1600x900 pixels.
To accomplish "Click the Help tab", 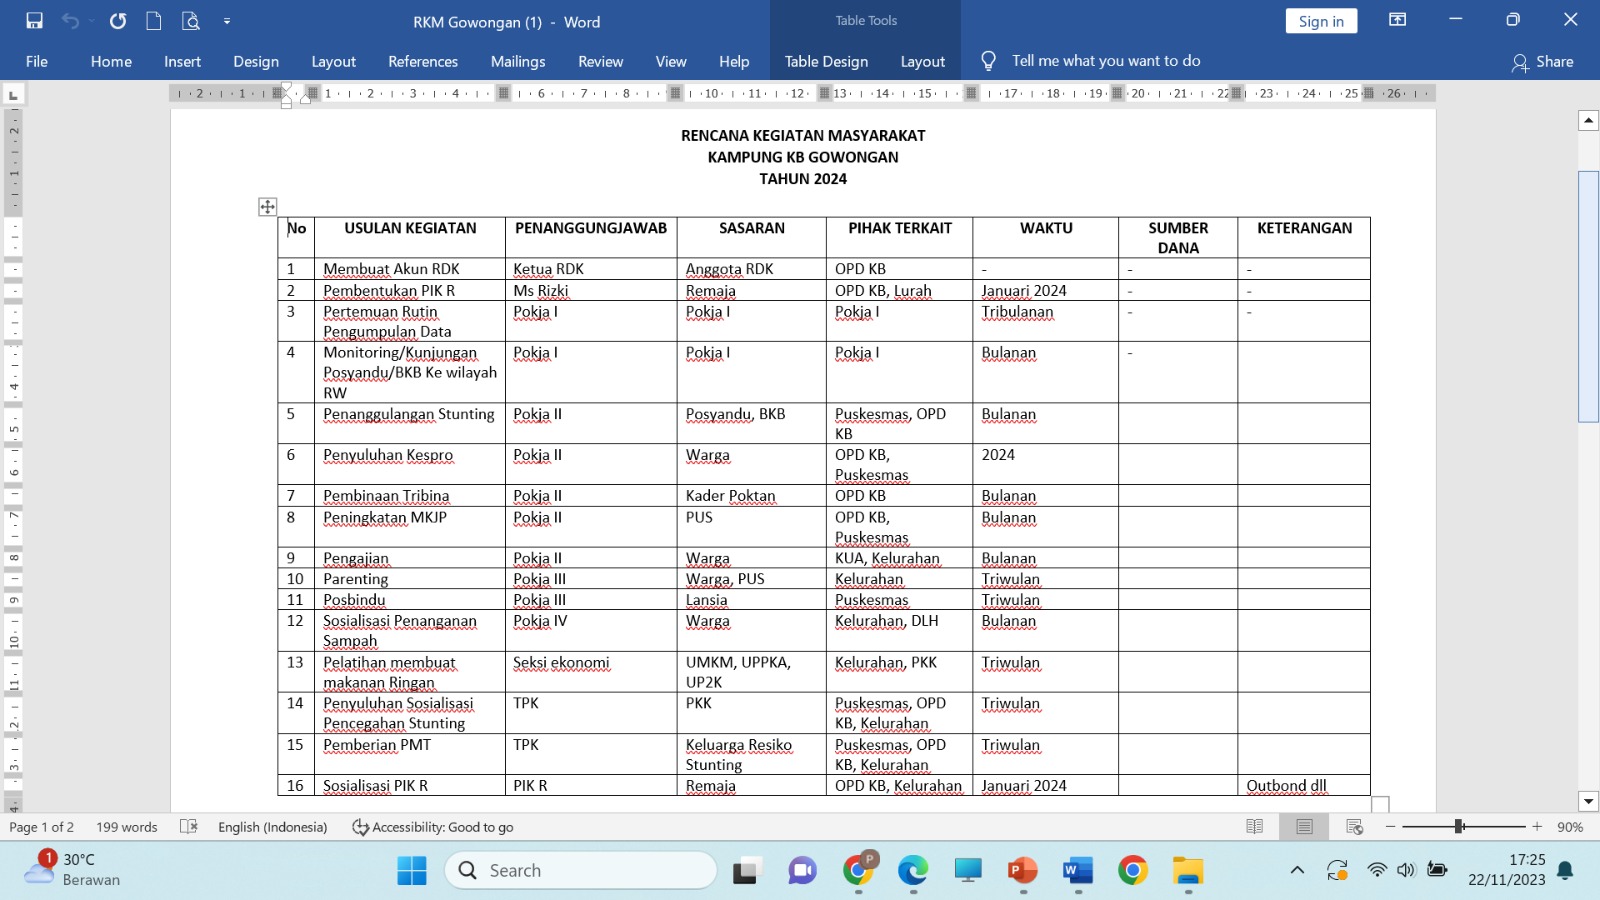I will click(x=734, y=61).
